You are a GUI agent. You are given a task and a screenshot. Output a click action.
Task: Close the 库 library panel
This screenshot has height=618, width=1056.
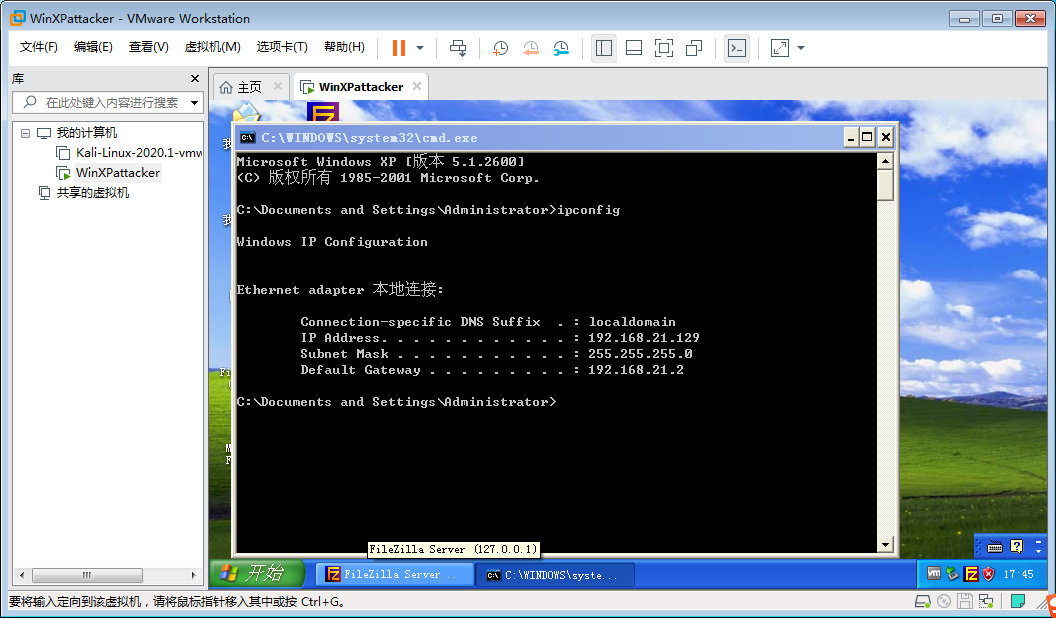tap(195, 79)
